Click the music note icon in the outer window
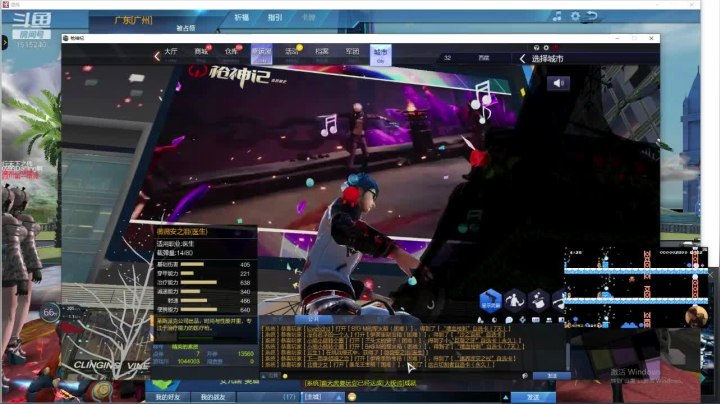The width and height of the screenshot is (720, 404). [x=557, y=17]
